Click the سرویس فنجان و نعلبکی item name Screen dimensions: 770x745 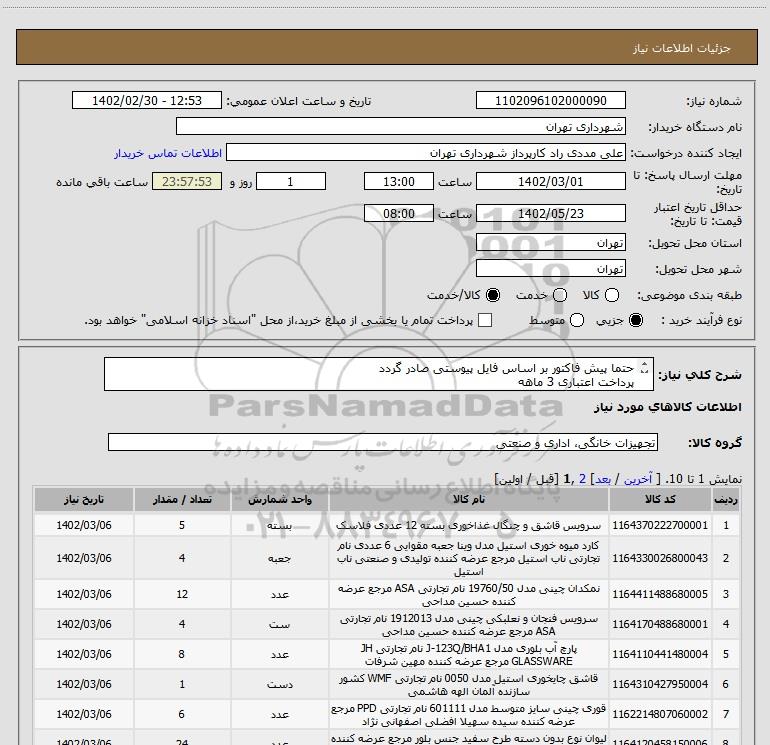coord(468,624)
